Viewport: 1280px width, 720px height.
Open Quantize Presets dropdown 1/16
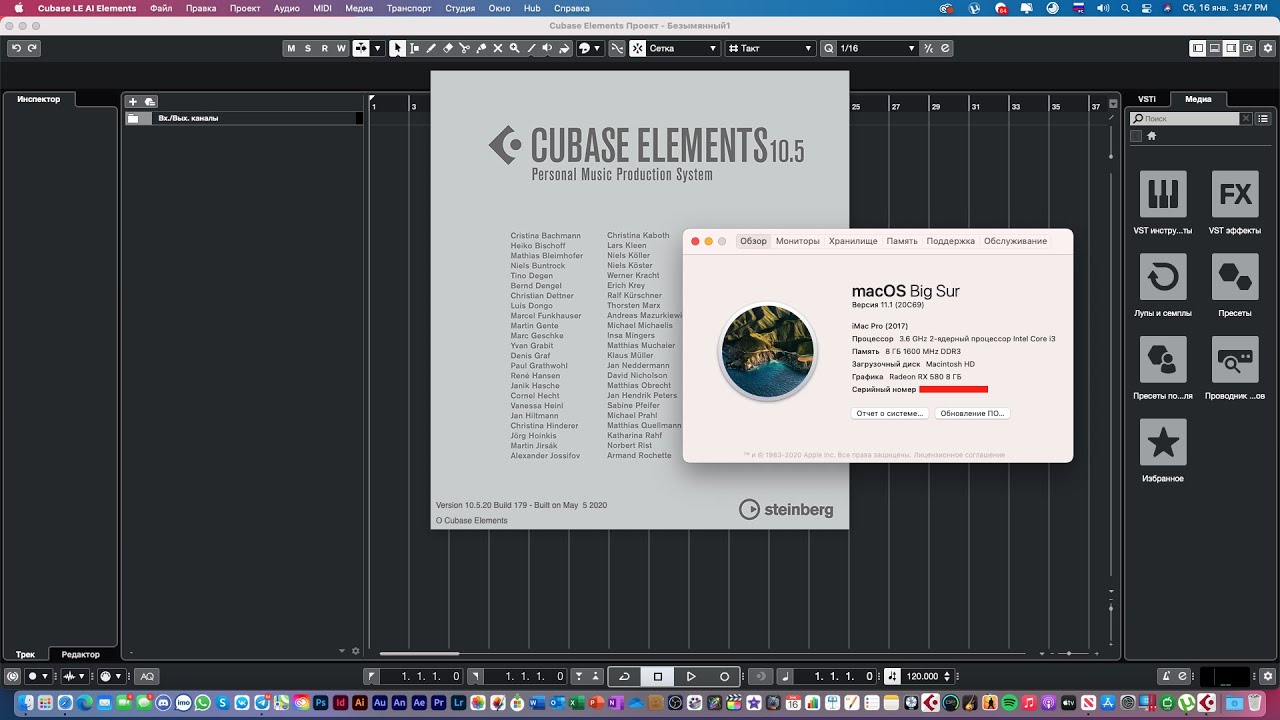click(x=876, y=48)
